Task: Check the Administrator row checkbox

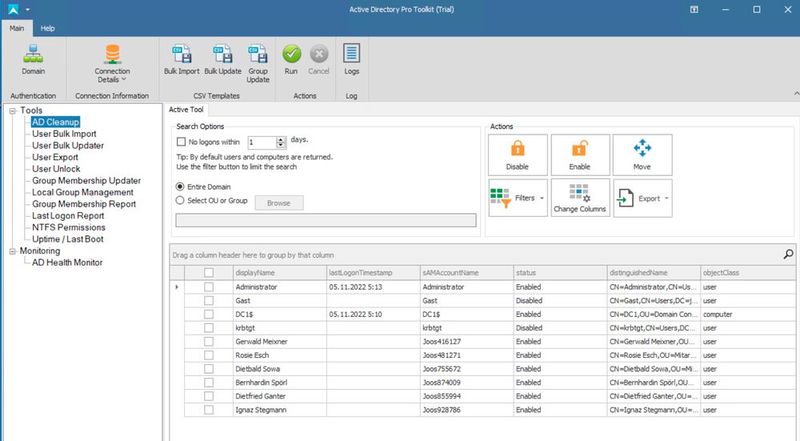Action: tap(209, 287)
